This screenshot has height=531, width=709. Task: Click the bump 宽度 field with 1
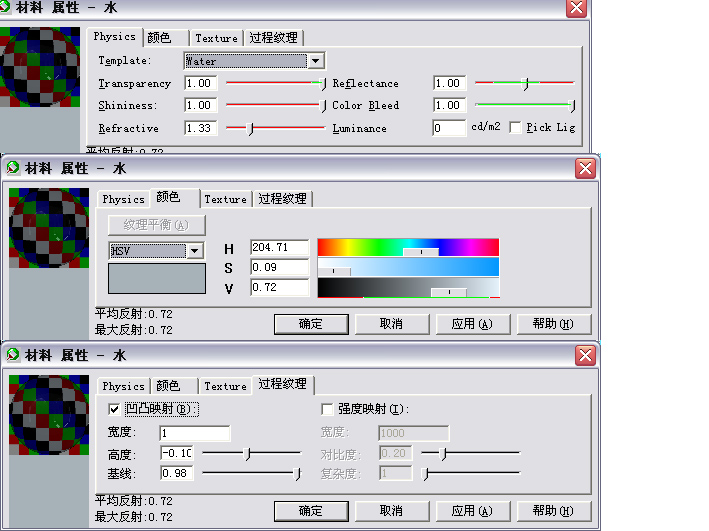tap(195, 433)
